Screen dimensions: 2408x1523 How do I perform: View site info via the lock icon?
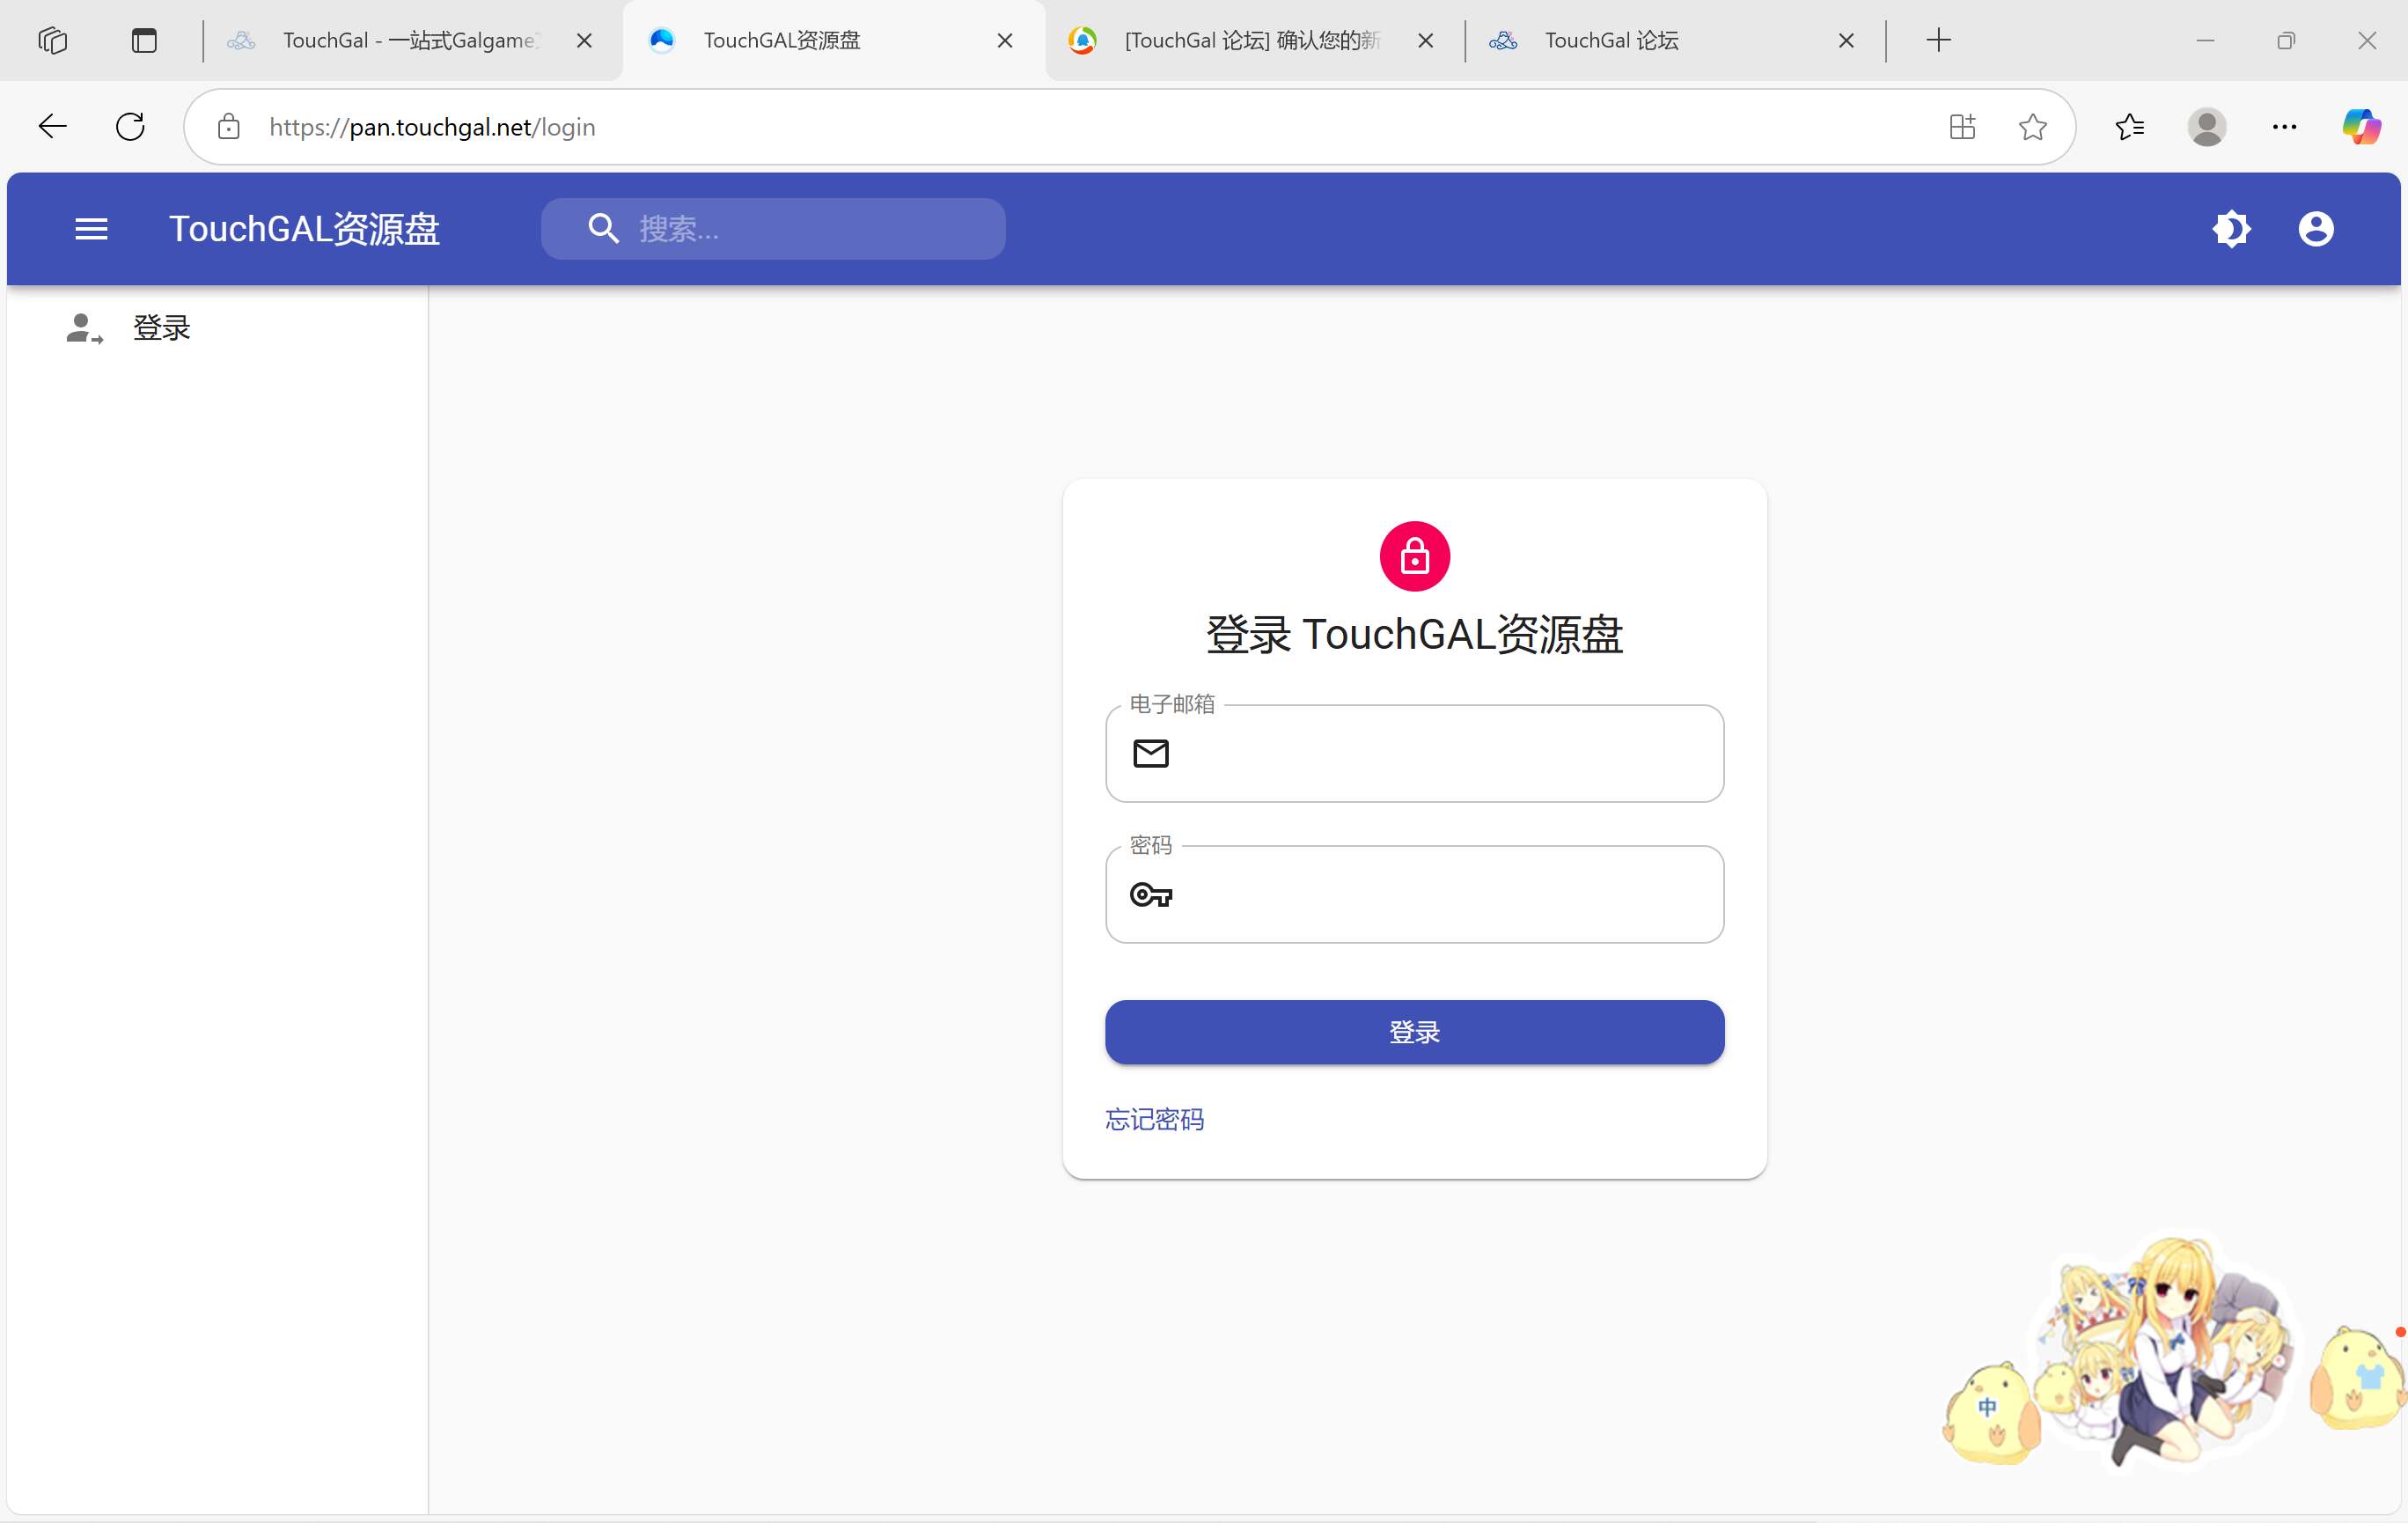point(229,127)
